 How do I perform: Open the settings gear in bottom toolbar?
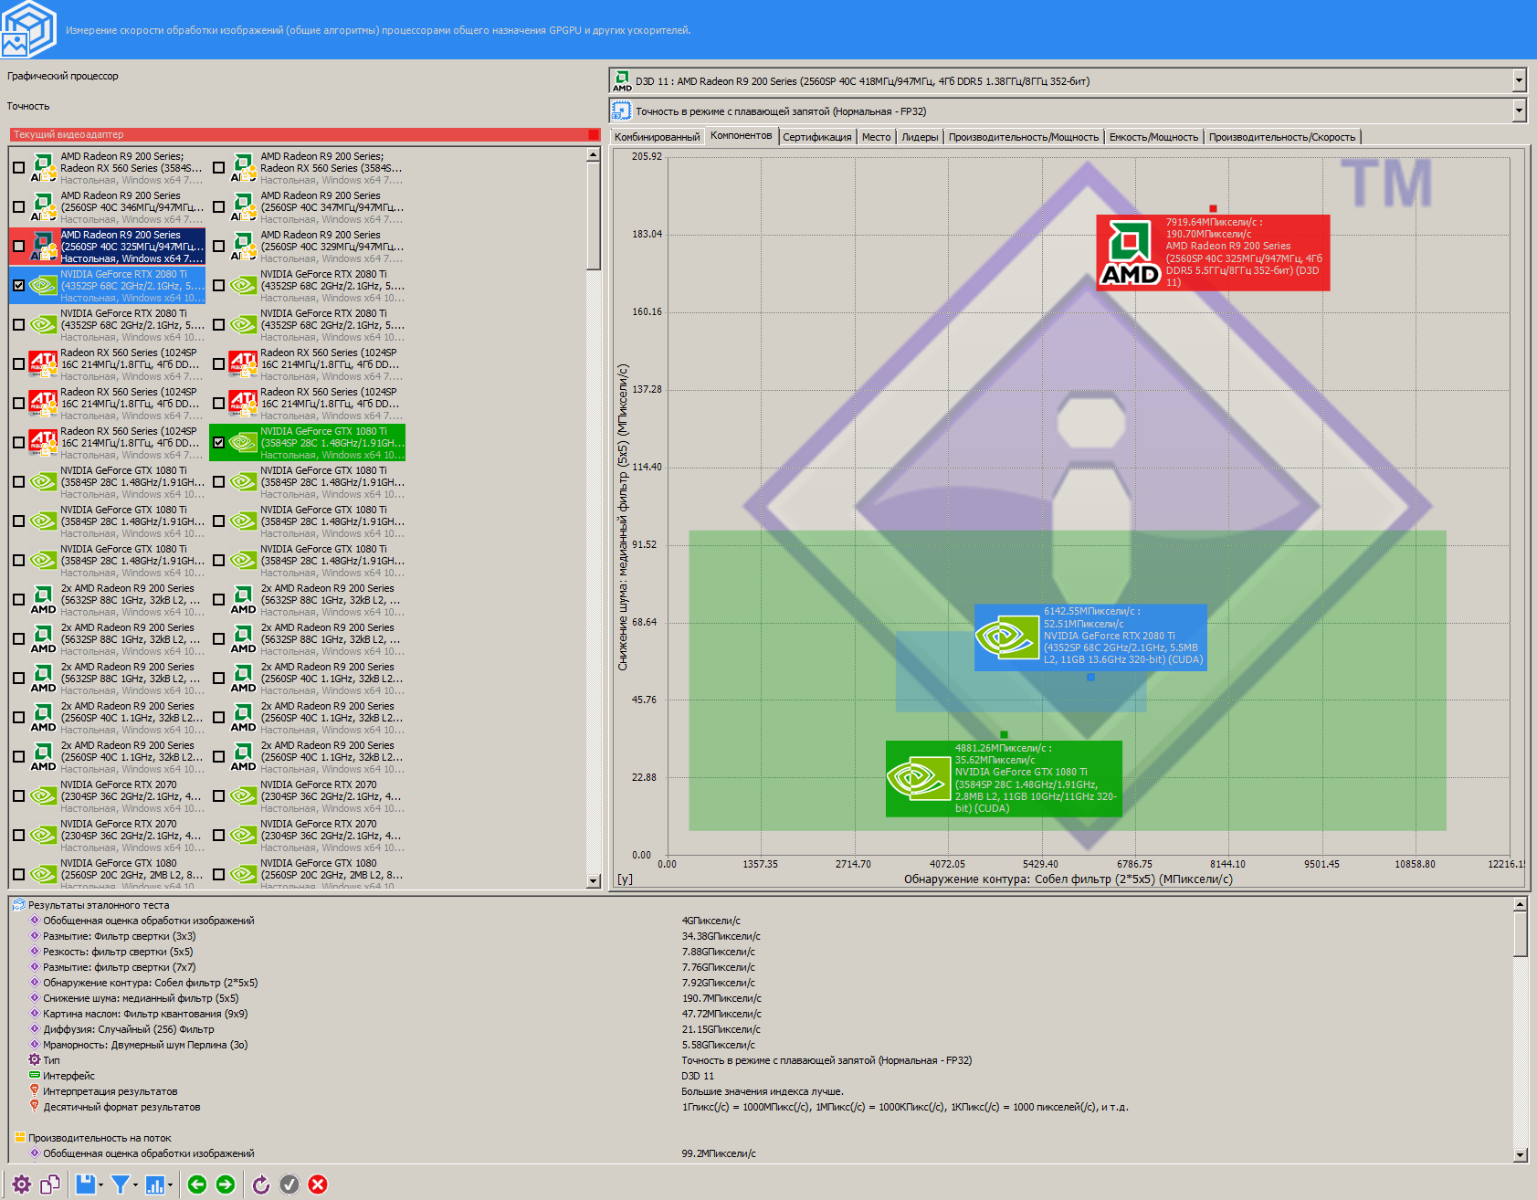click(x=21, y=1185)
